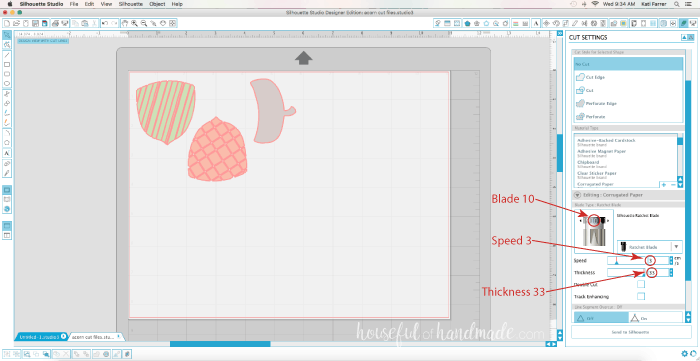
Task: Open the Object menu
Action: pyautogui.click(x=157, y=4)
